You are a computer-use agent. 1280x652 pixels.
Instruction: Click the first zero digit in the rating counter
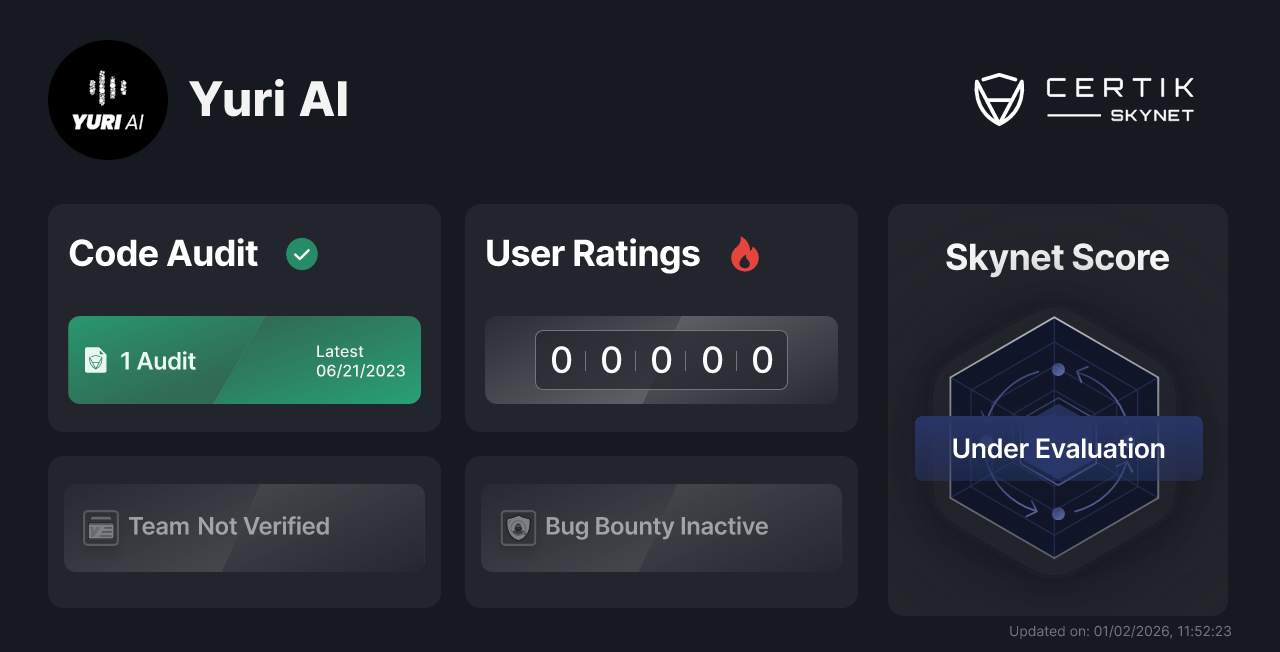coord(562,360)
